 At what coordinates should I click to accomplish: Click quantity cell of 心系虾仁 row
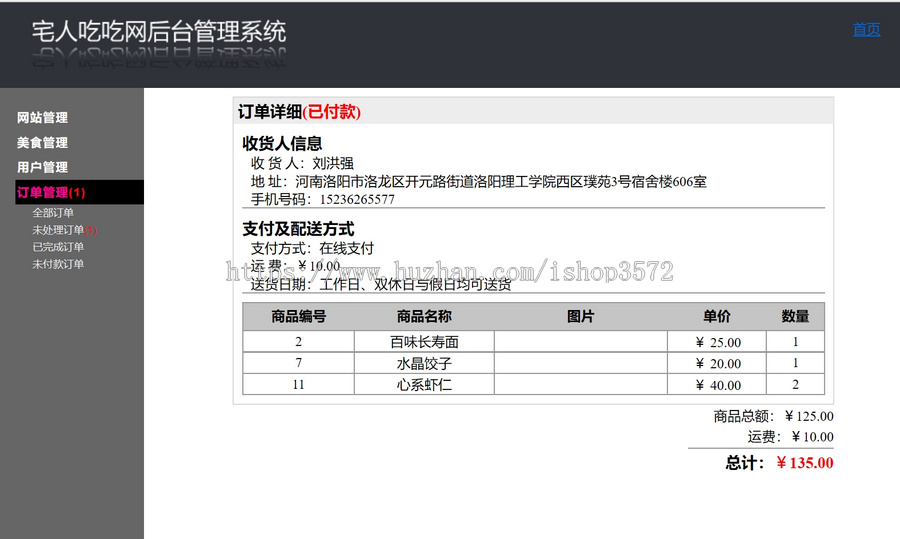click(796, 385)
